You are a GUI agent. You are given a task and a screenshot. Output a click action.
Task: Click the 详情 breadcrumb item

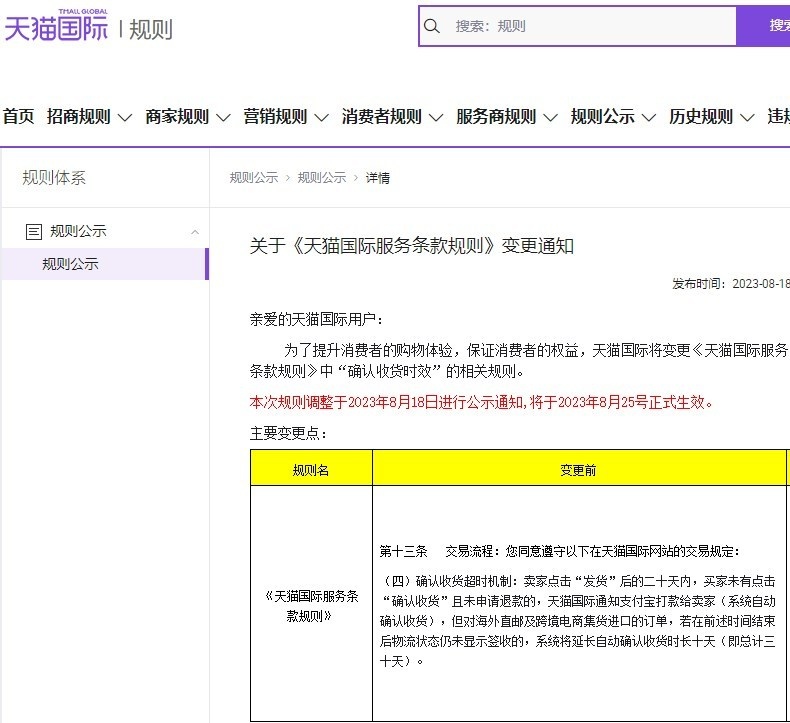(378, 178)
